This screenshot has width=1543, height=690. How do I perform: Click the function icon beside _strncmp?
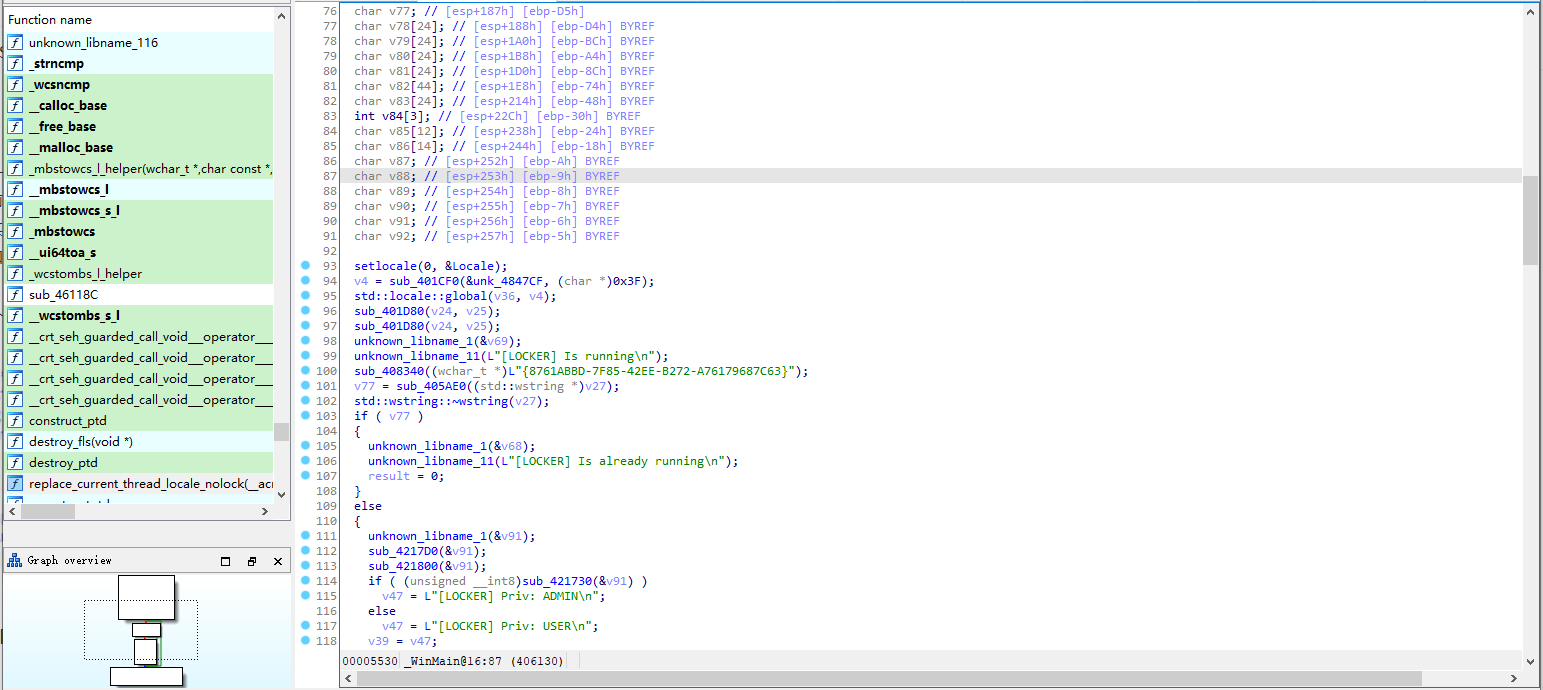15,64
